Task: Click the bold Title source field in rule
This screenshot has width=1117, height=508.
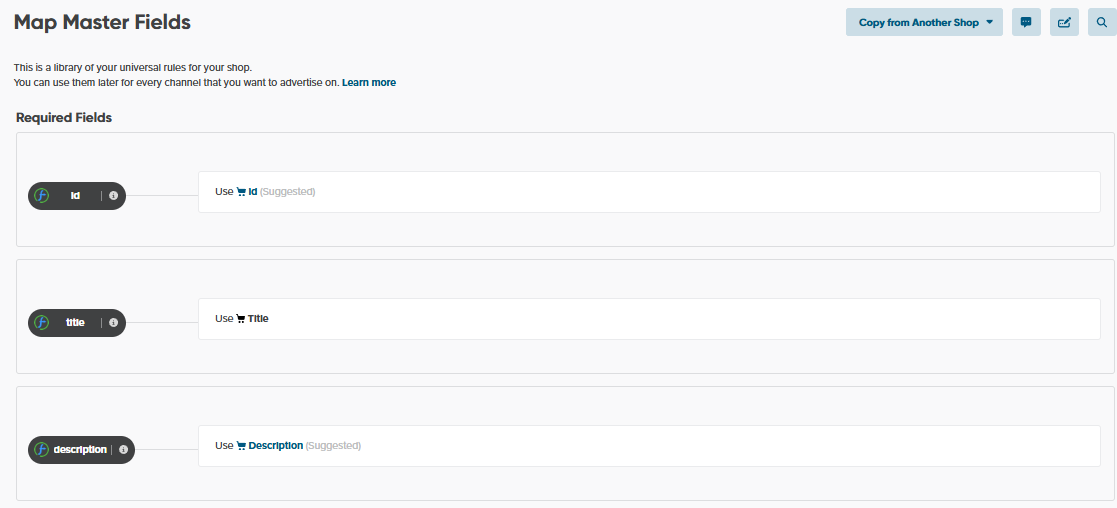Action: pos(258,319)
